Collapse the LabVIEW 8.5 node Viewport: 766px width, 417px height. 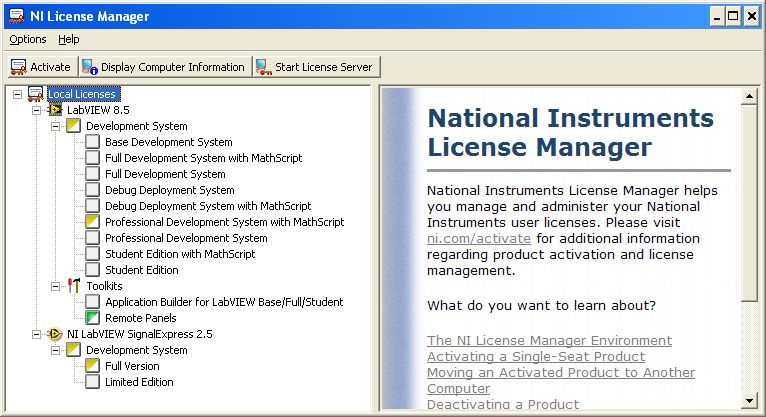(37, 110)
